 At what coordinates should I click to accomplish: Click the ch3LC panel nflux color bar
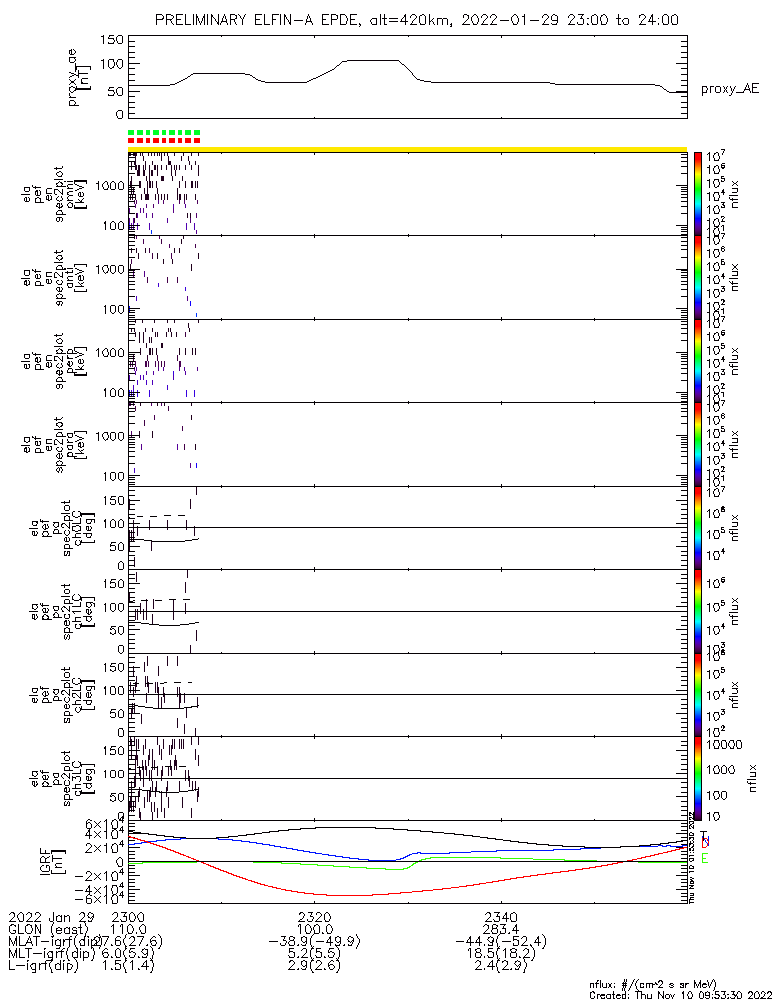click(x=697, y=779)
